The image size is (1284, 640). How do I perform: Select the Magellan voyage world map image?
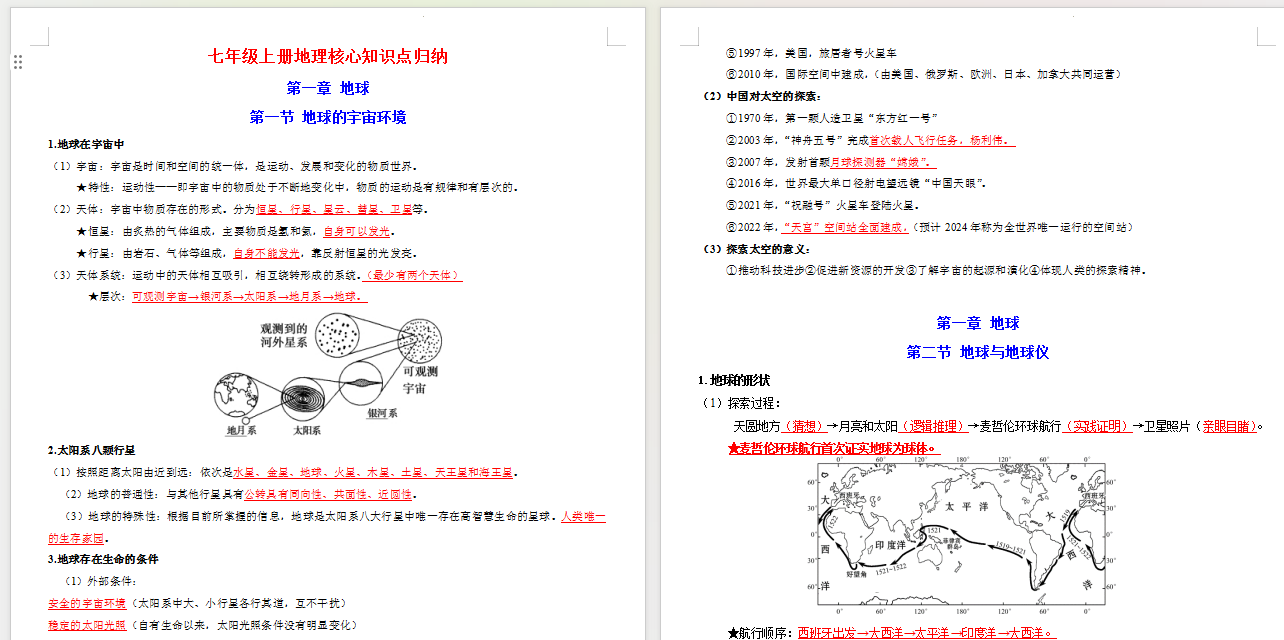960,538
